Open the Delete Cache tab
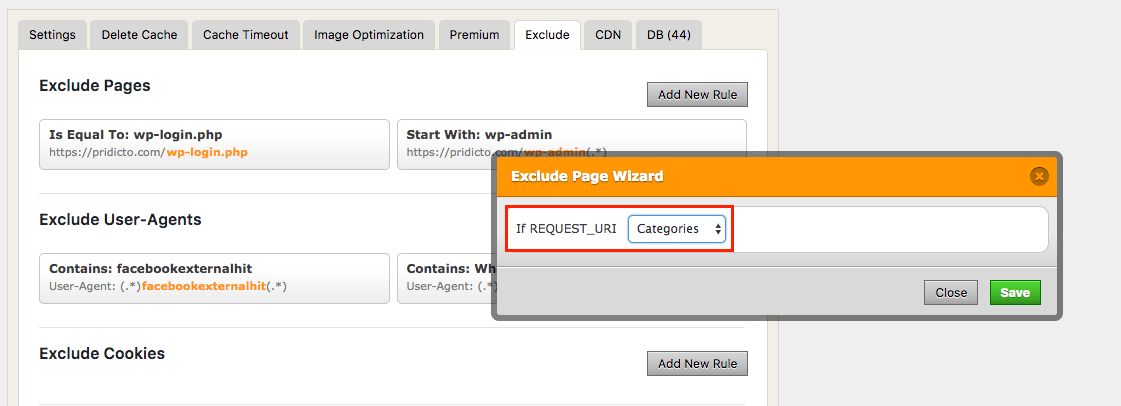The image size is (1121, 406). pos(139,35)
